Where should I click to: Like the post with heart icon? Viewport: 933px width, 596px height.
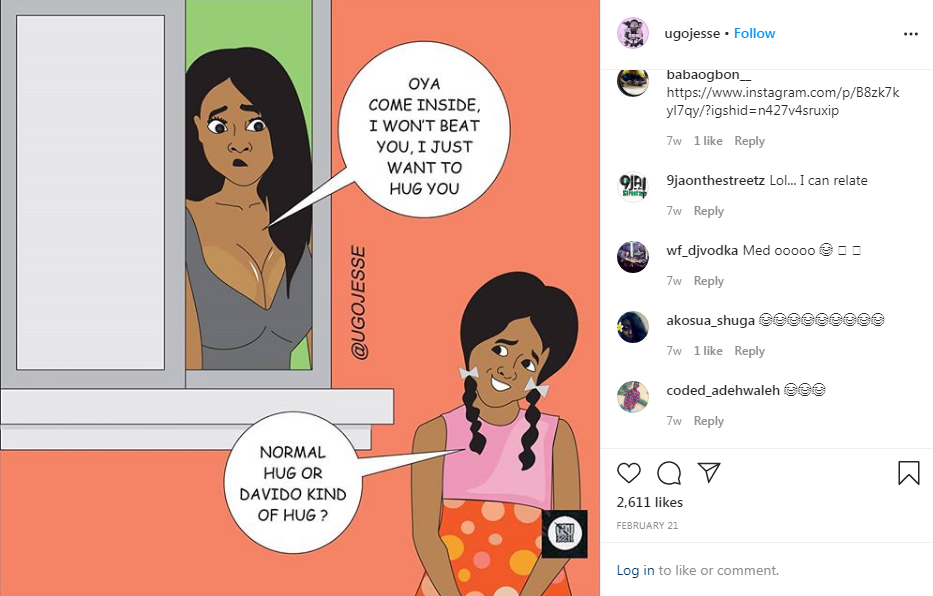[x=628, y=473]
